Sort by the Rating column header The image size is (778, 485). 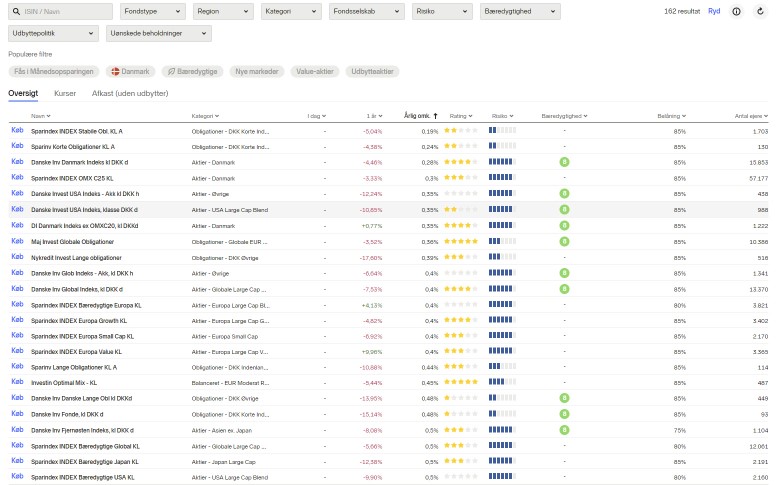click(461, 116)
